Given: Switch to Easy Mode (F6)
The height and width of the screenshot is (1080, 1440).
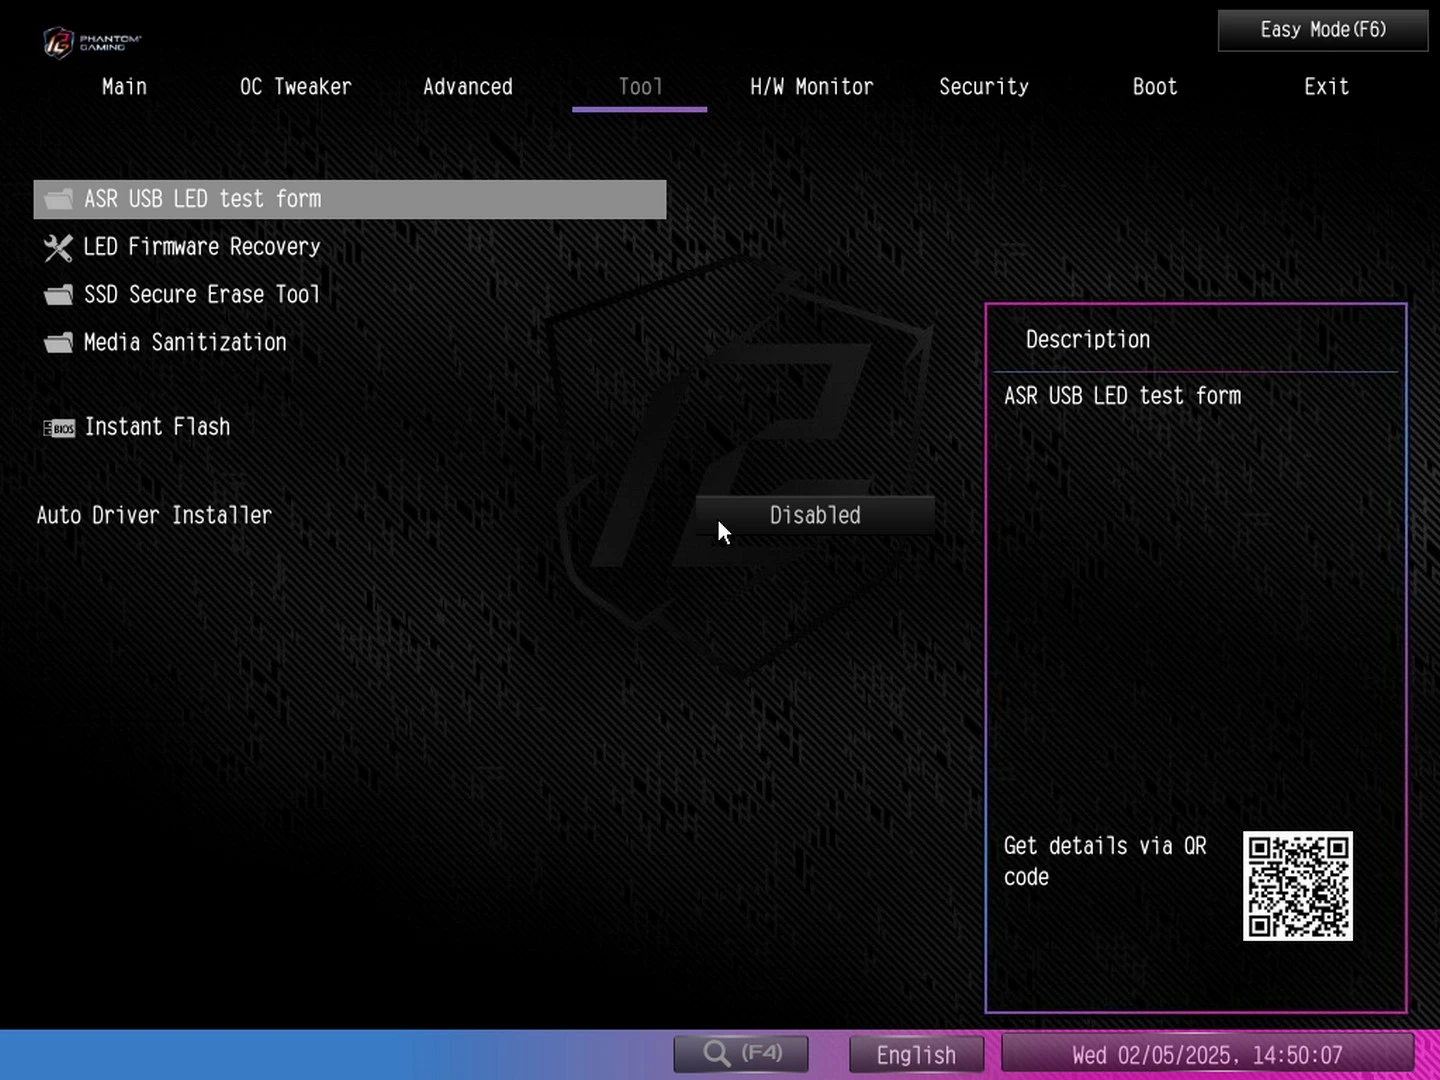Looking at the screenshot, I should click(x=1322, y=30).
